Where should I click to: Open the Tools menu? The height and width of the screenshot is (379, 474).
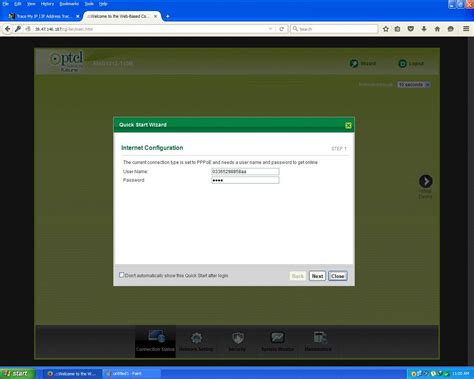click(89, 4)
